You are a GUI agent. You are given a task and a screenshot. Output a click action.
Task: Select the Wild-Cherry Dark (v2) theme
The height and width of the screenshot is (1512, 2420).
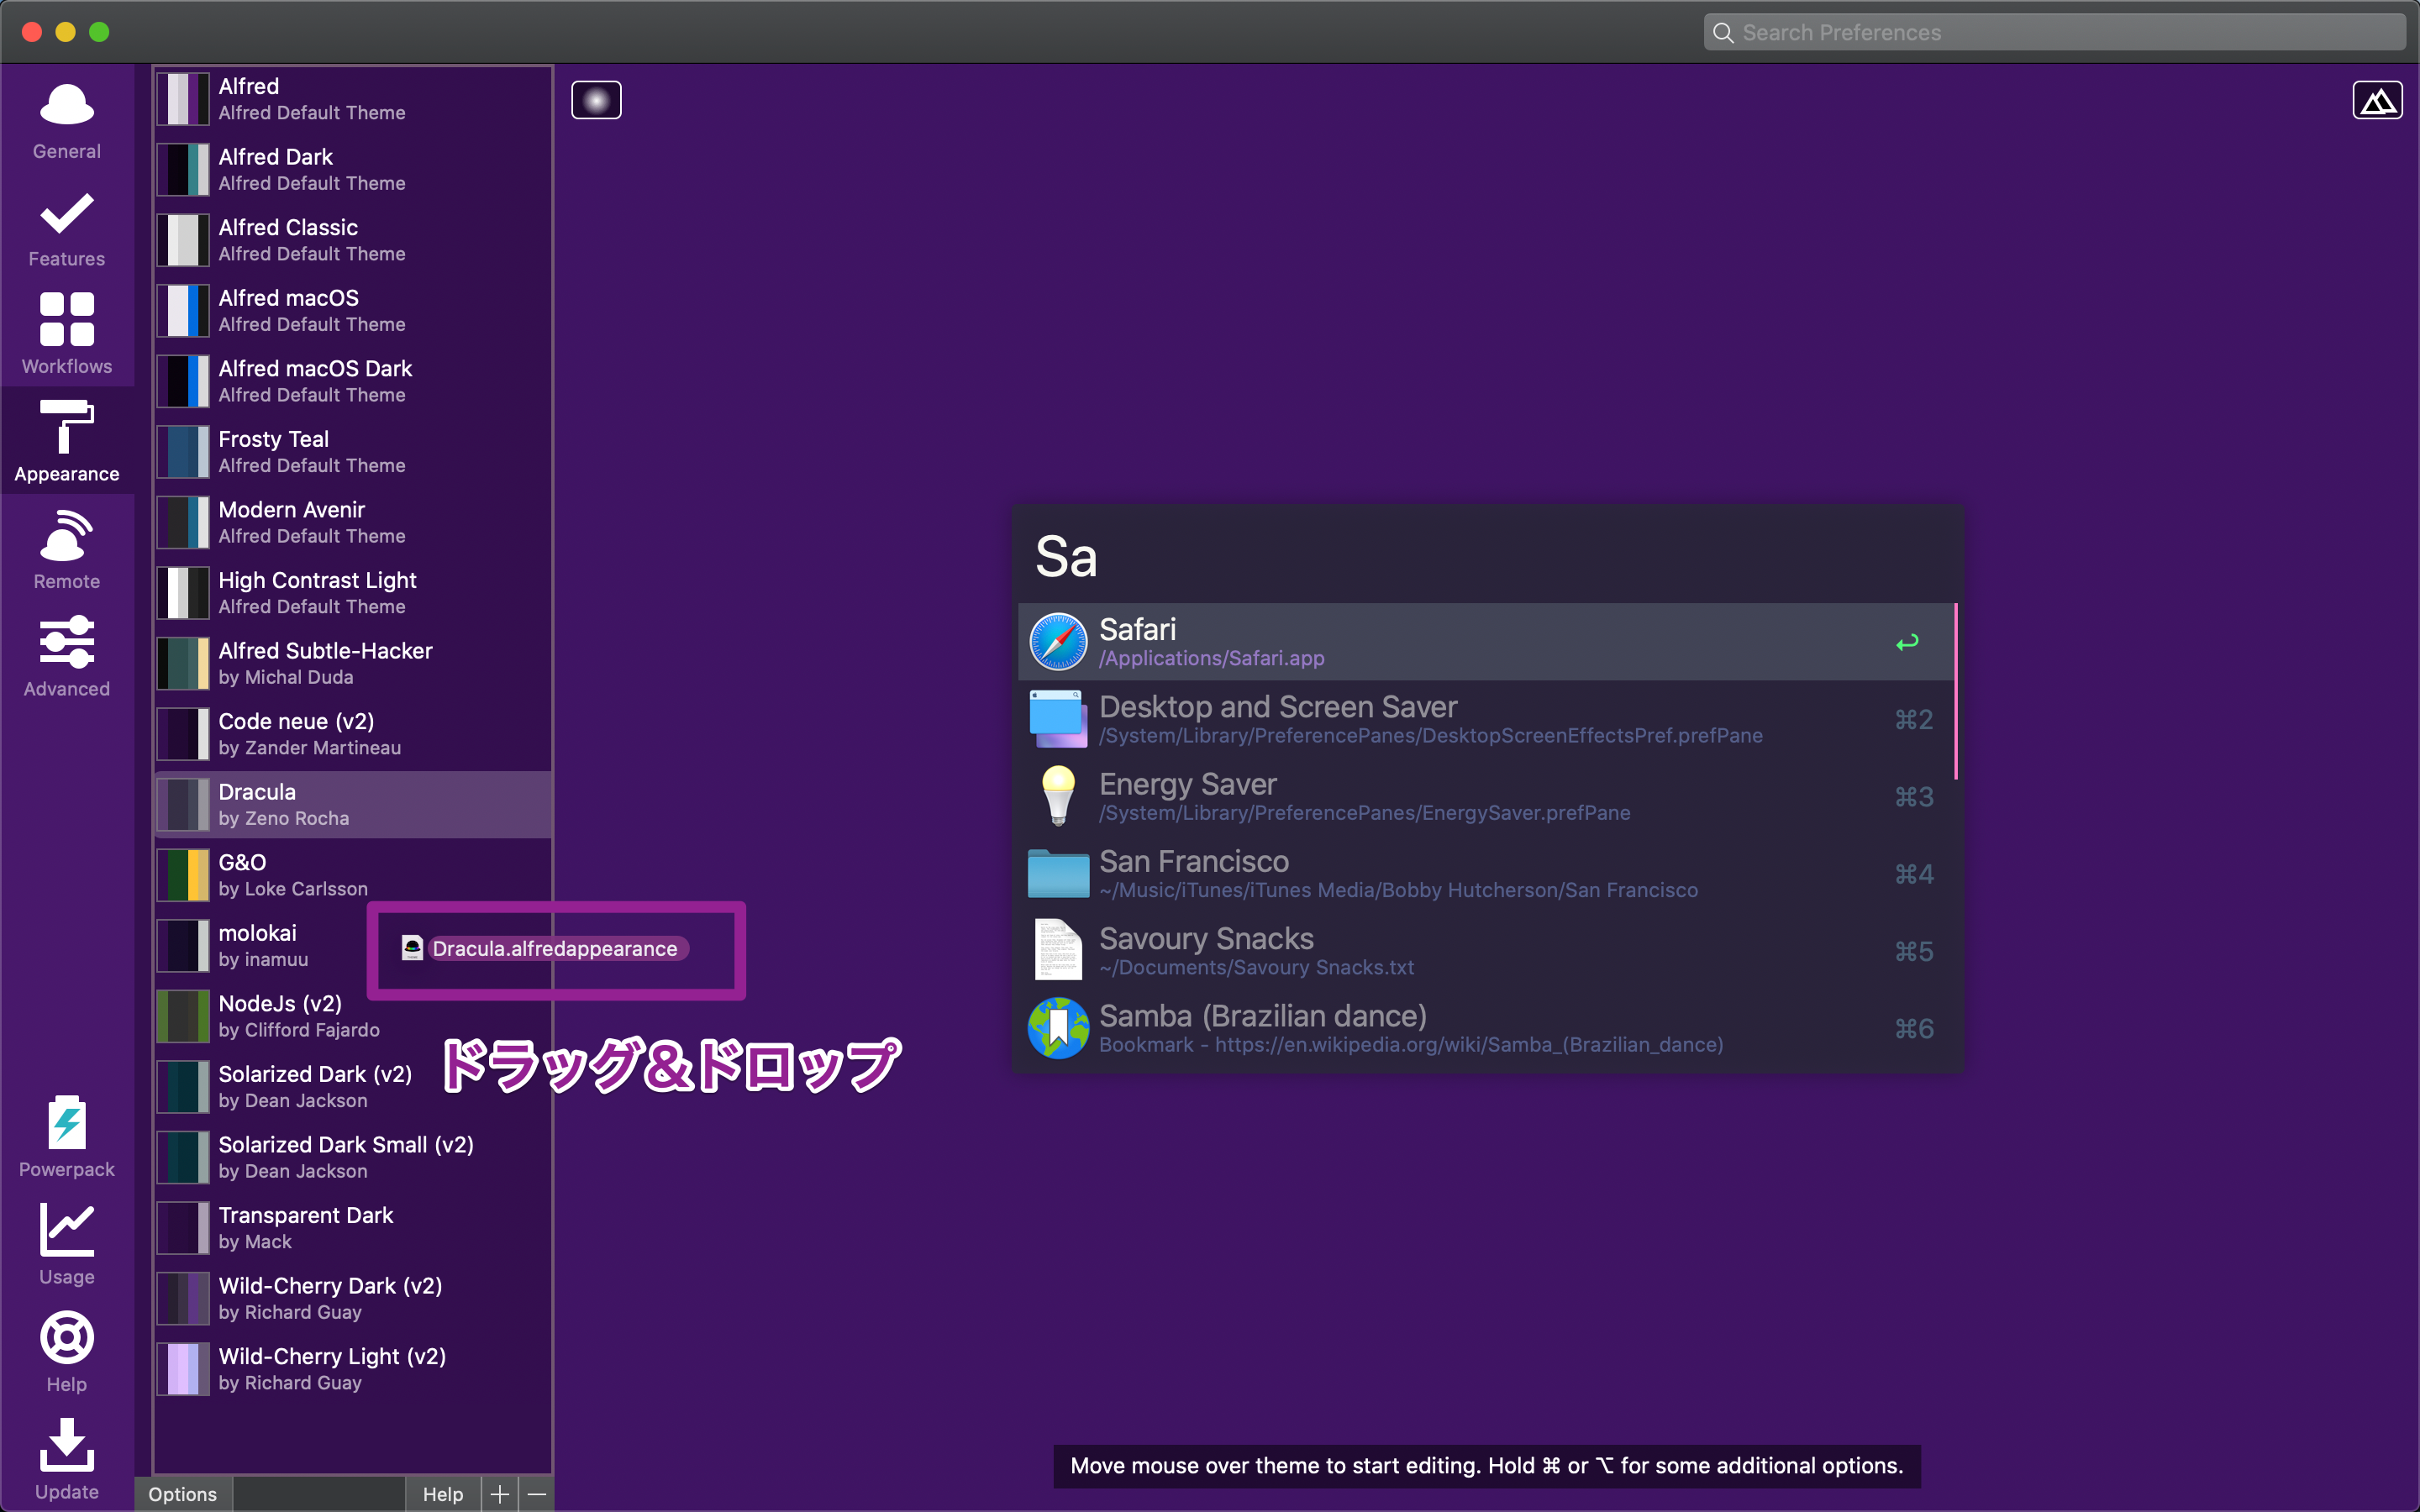tap(353, 1299)
